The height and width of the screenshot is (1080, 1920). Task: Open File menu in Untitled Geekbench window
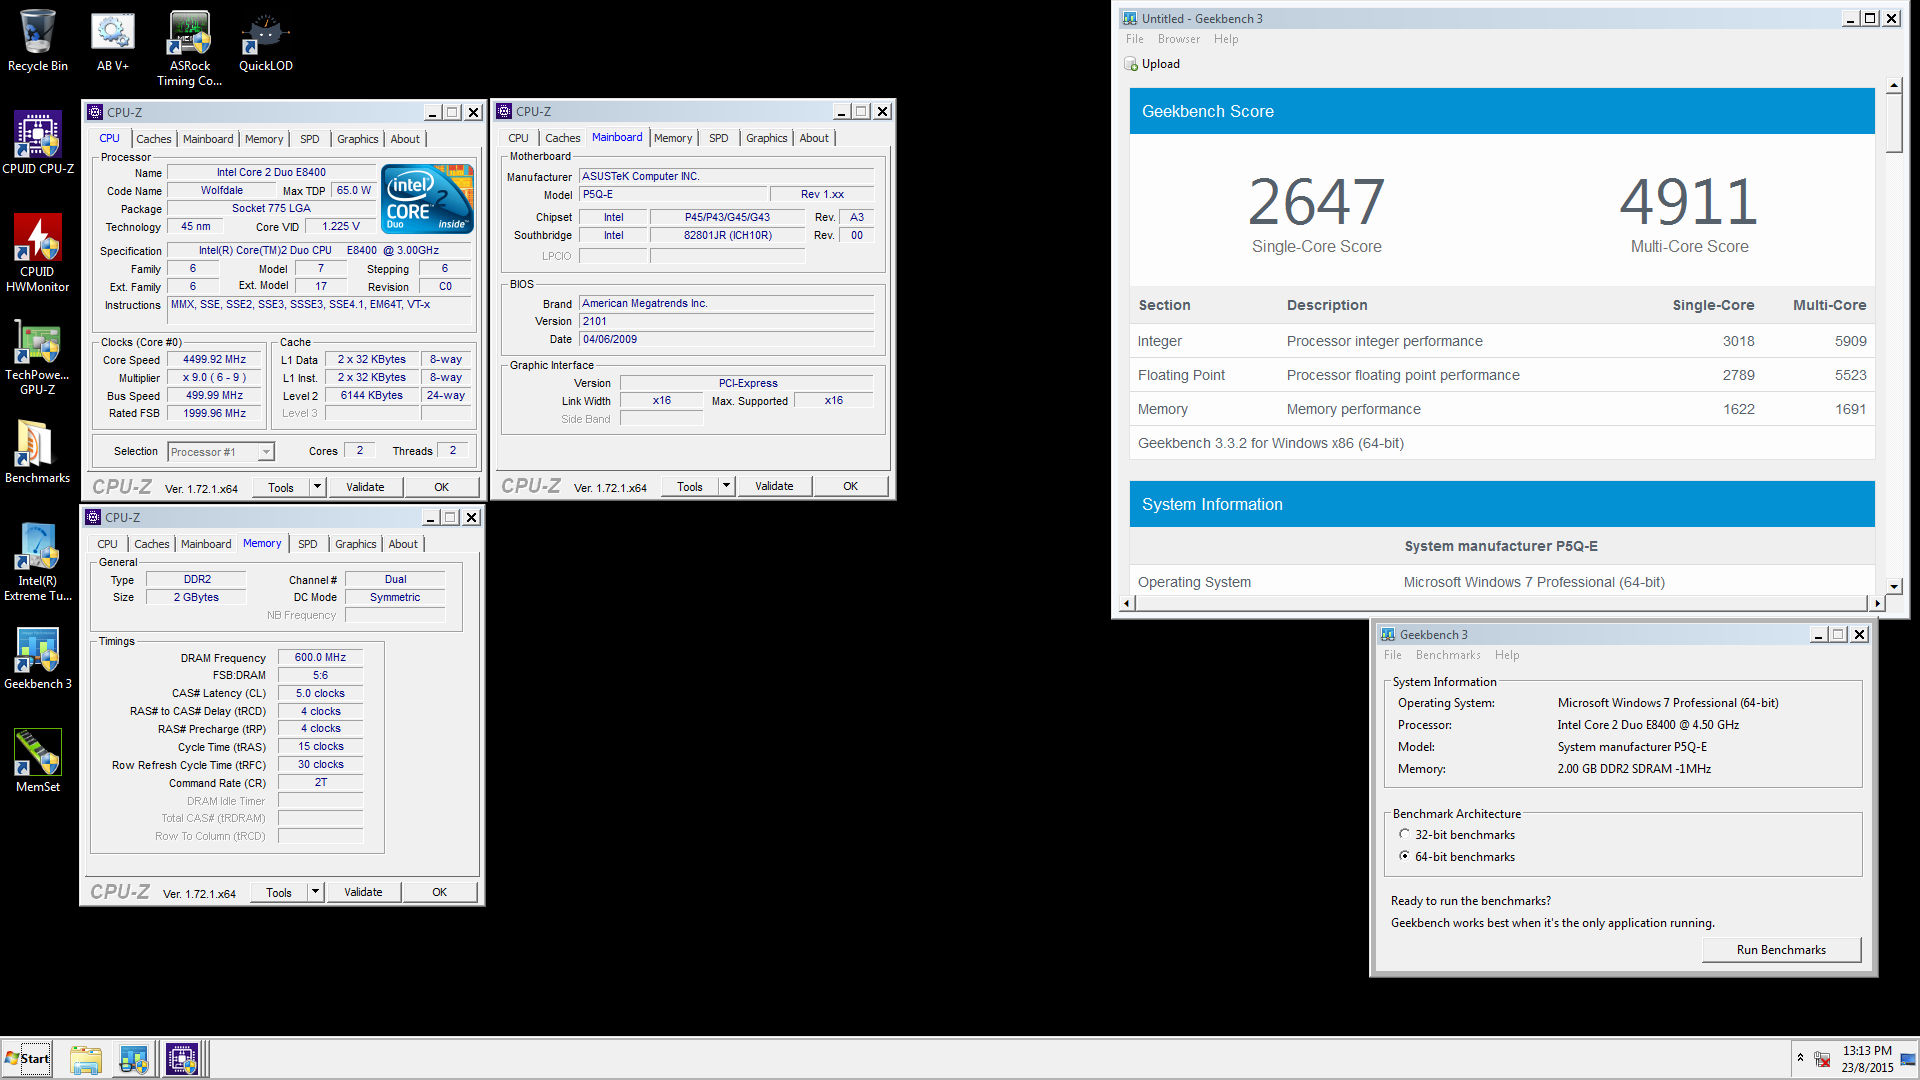click(x=1134, y=39)
